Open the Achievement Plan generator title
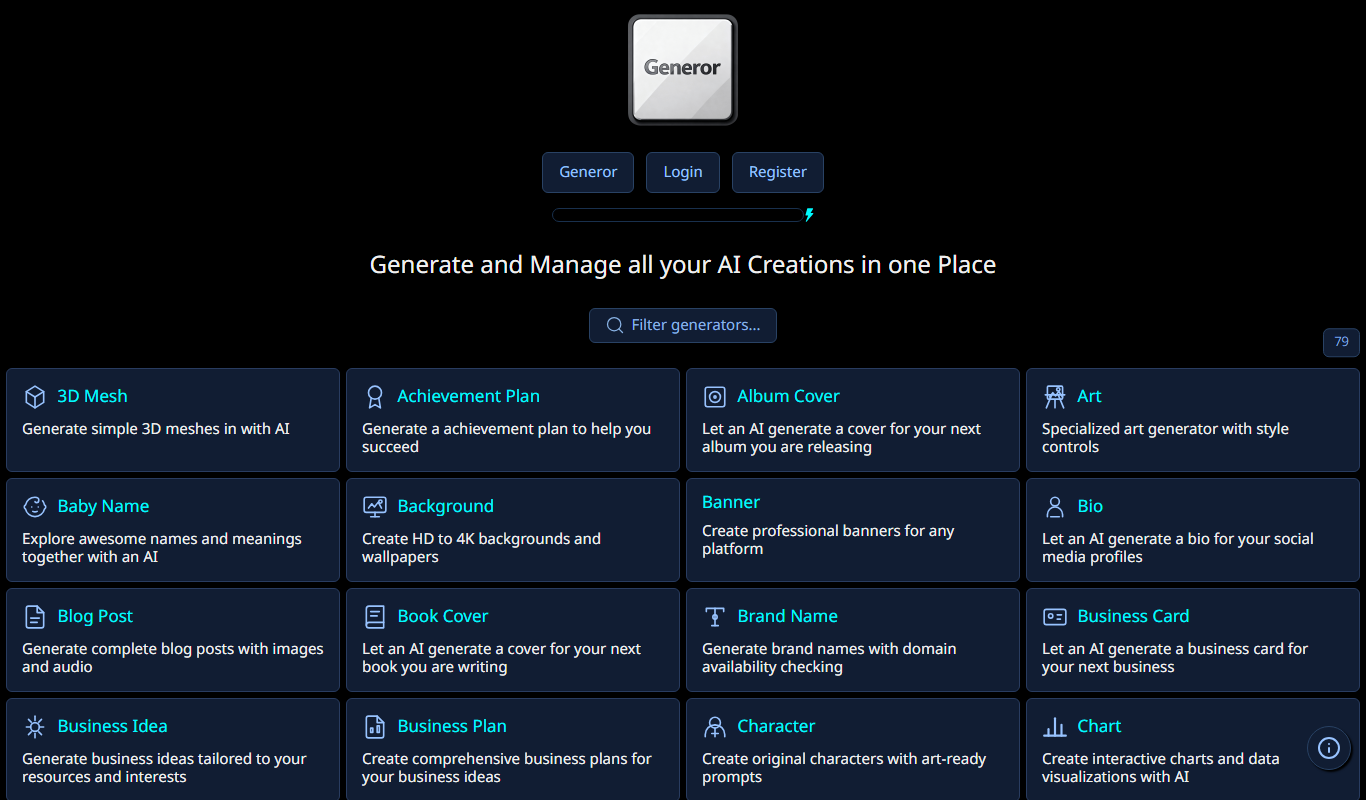 point(468,396)
